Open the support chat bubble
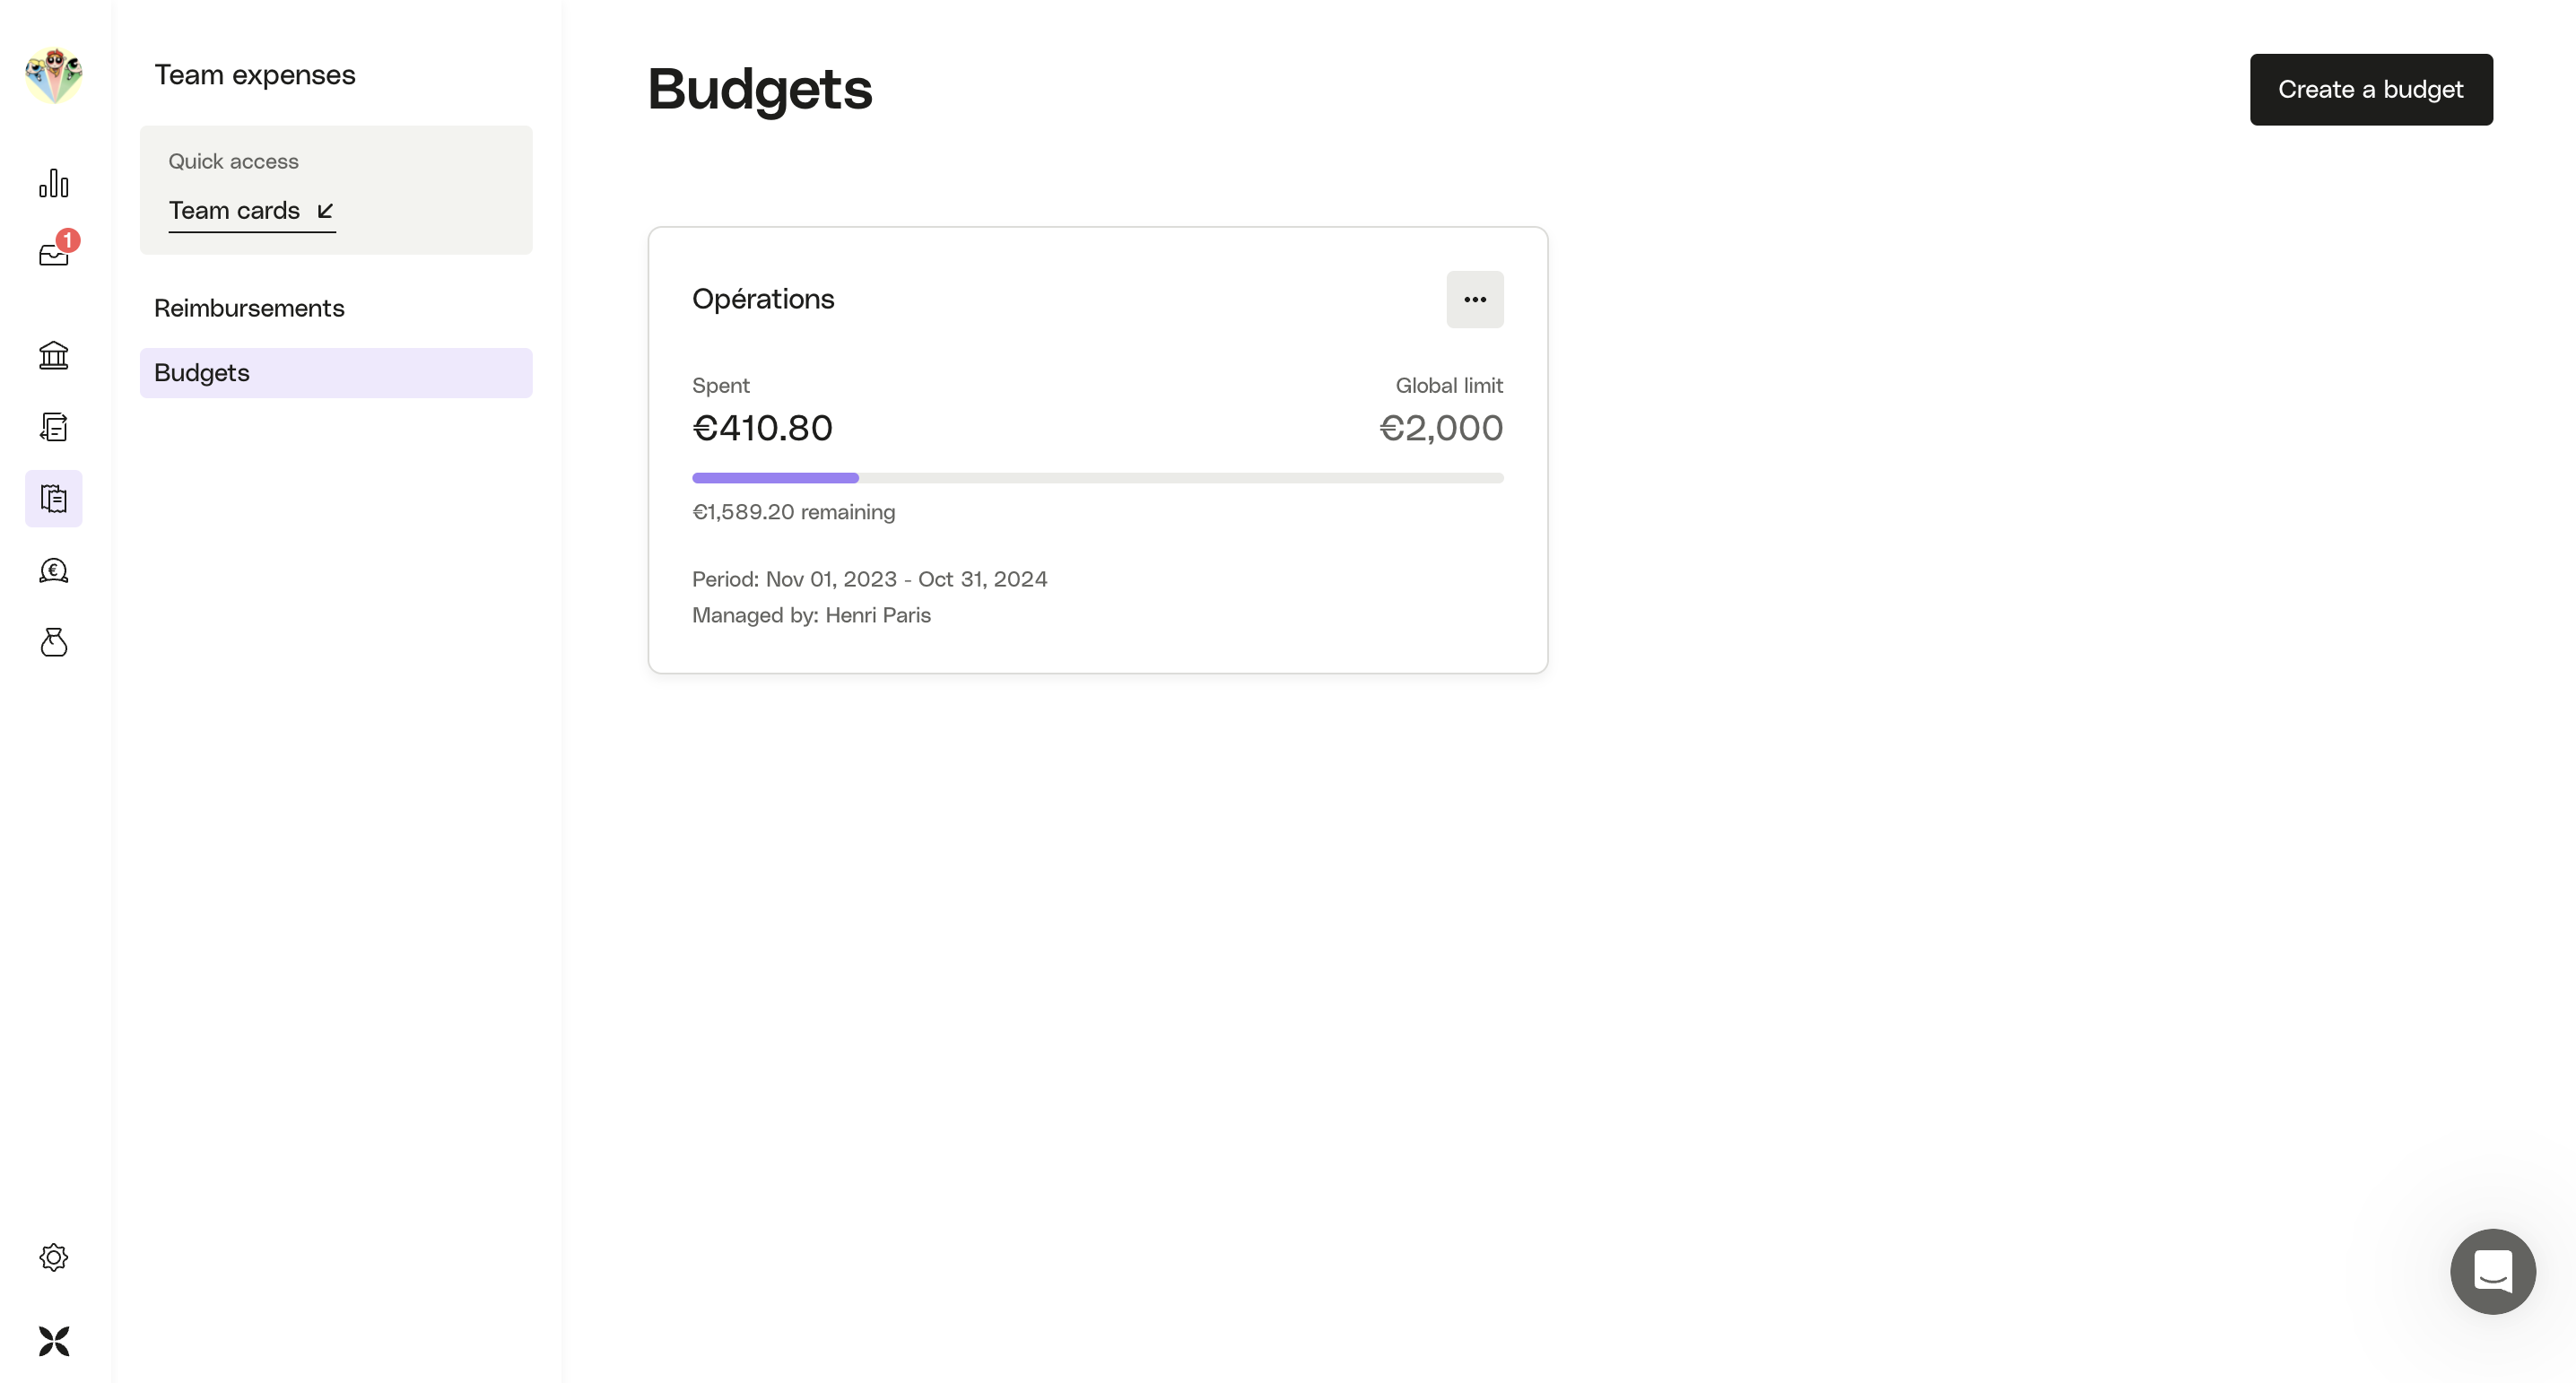Screen dimensions: 2576x1383 pos(2492,1271)
